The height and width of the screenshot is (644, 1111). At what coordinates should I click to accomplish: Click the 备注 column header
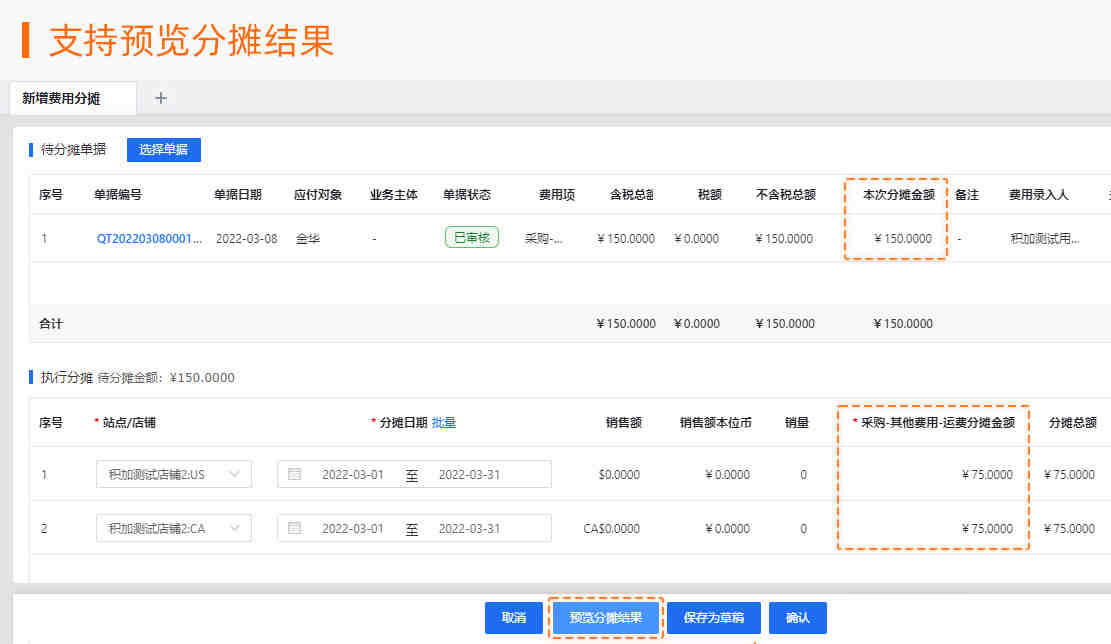[x=966, y=195]
